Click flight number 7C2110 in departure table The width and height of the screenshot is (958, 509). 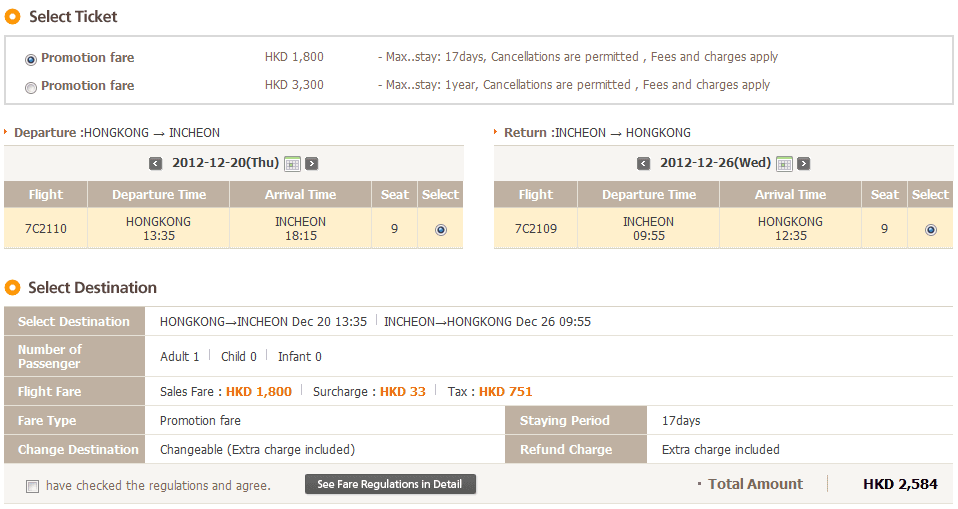click(46, 229)
